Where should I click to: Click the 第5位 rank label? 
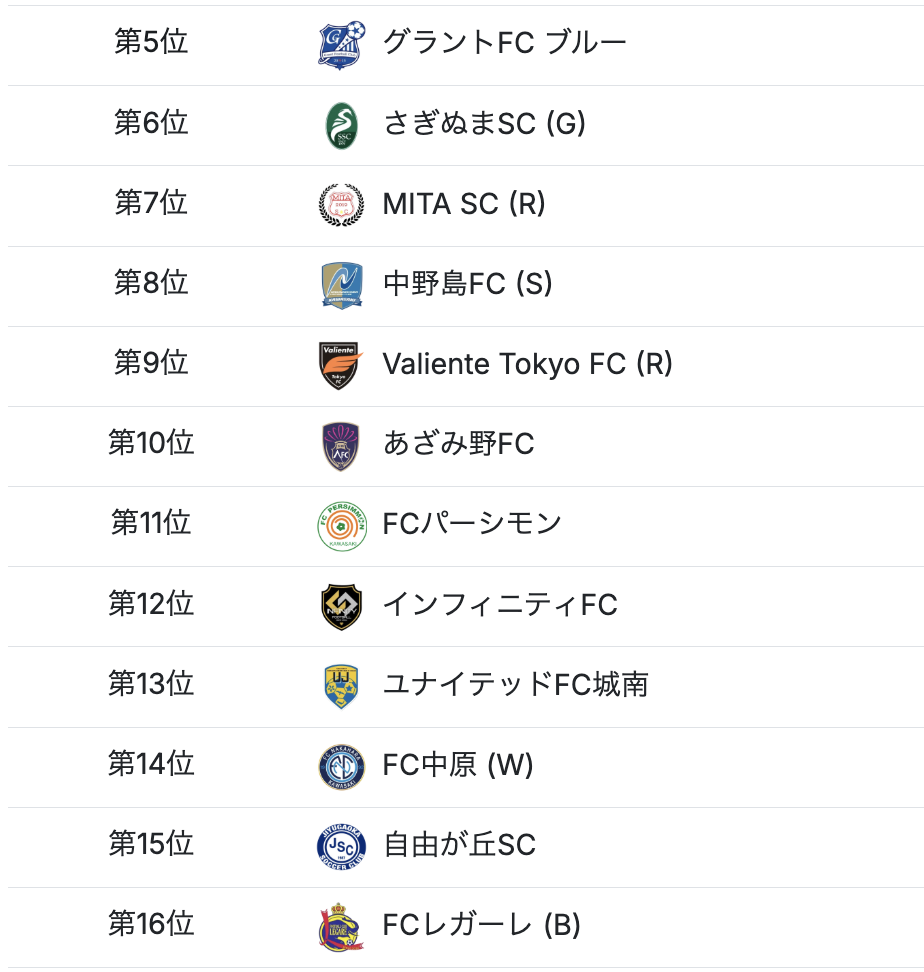pyautogui.click(x=151, y=42)
